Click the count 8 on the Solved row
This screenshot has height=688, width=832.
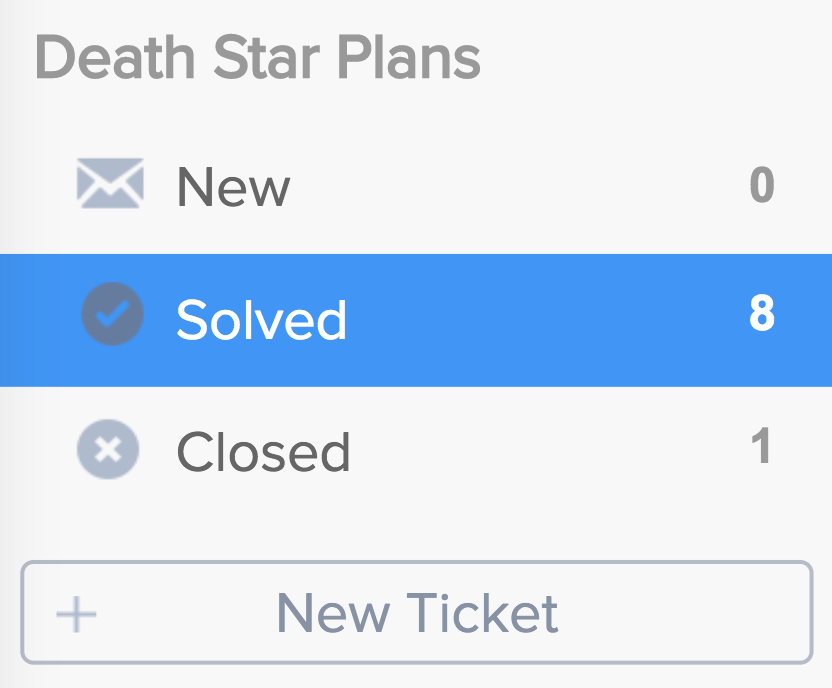coord(762,313)
